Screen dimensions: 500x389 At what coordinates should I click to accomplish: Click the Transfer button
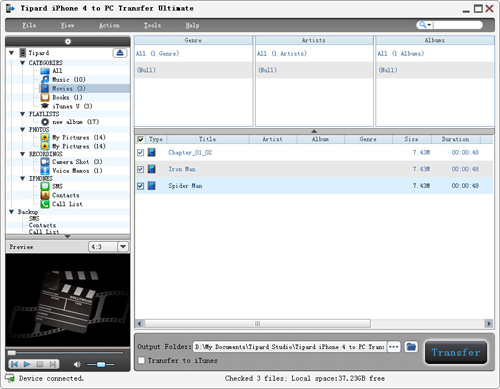[x=456, y=352]
